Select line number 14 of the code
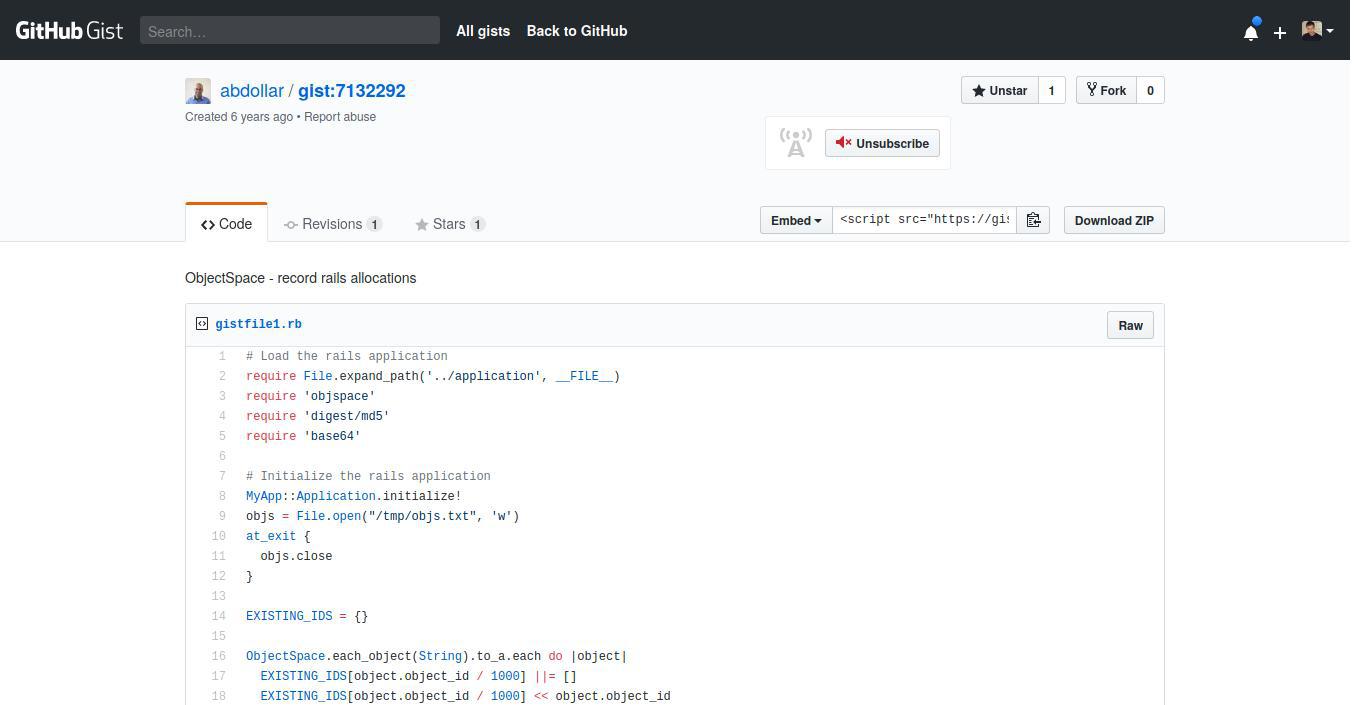 [219, 616]
